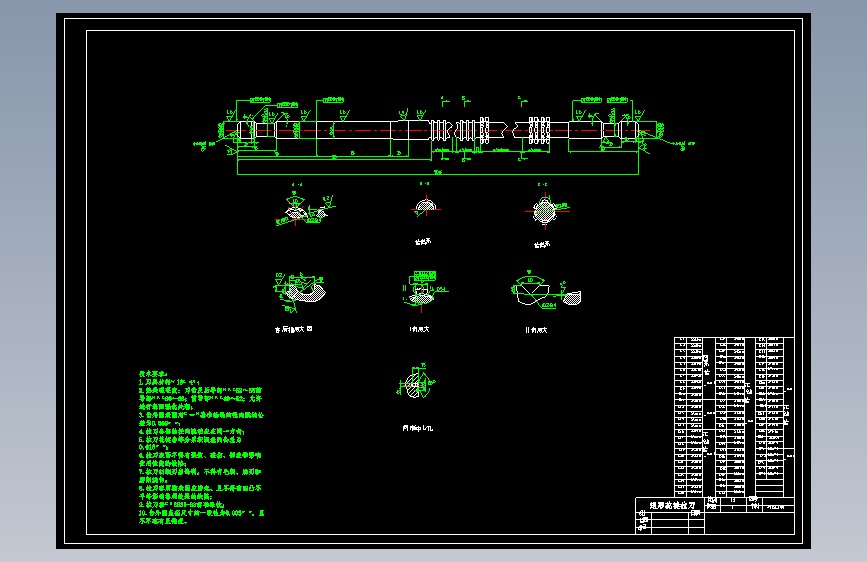The image size is (867, 562).
Task: Select the C-C spline cross-section view
Action: click(x=546, y=210)
